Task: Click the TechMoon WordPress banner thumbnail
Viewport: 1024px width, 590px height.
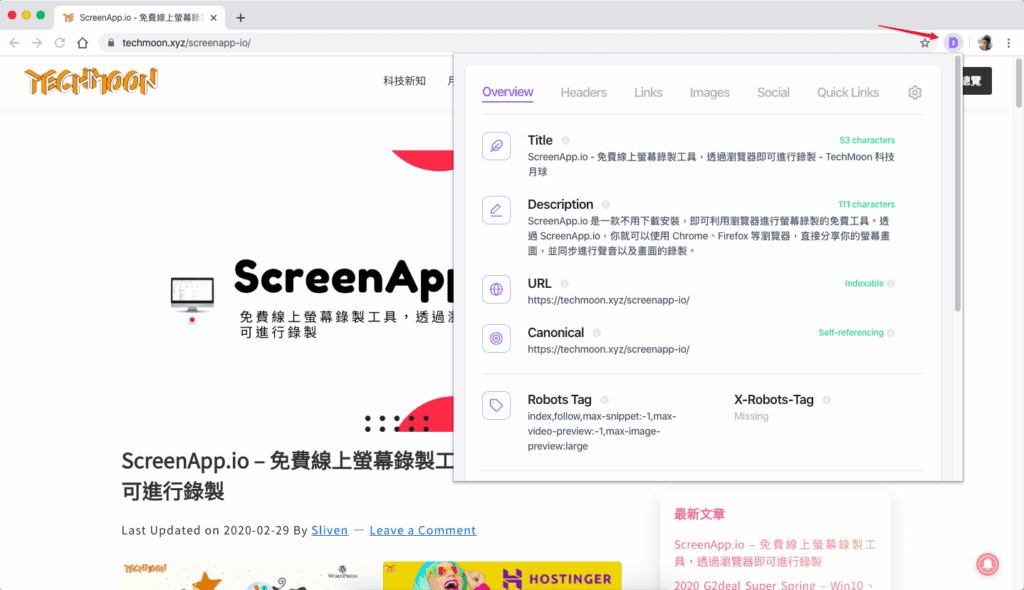Action: coord(240,576)
